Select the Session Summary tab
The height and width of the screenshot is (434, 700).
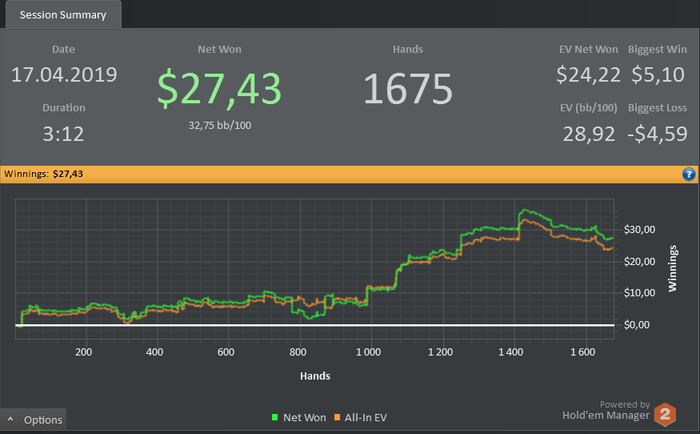point(63,15)
